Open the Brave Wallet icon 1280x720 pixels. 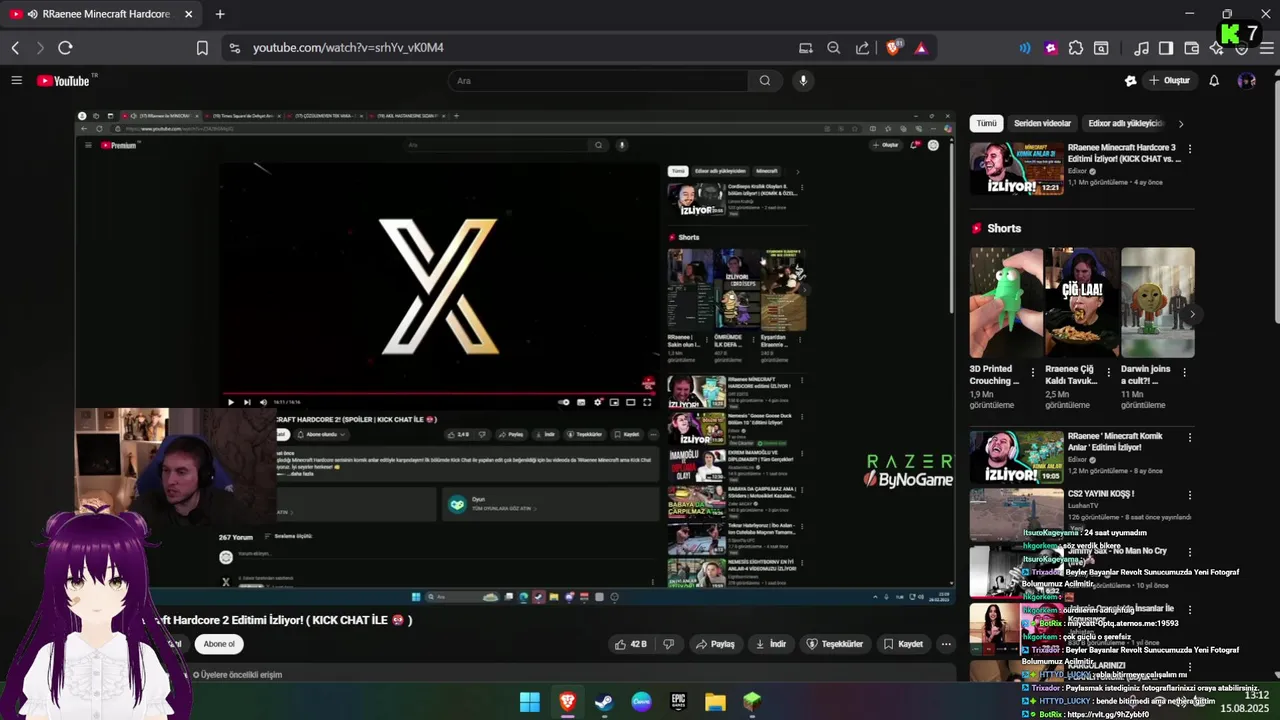pos(1192,48)
